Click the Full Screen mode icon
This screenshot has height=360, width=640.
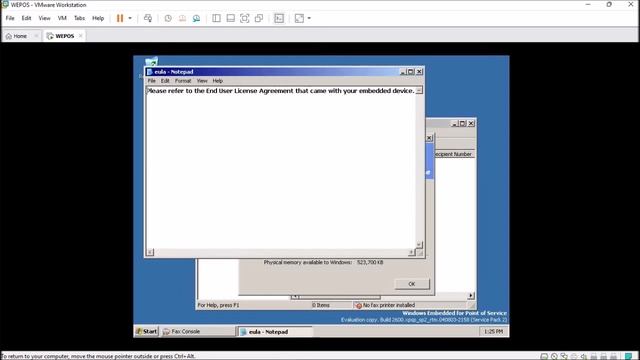point(244,18)
